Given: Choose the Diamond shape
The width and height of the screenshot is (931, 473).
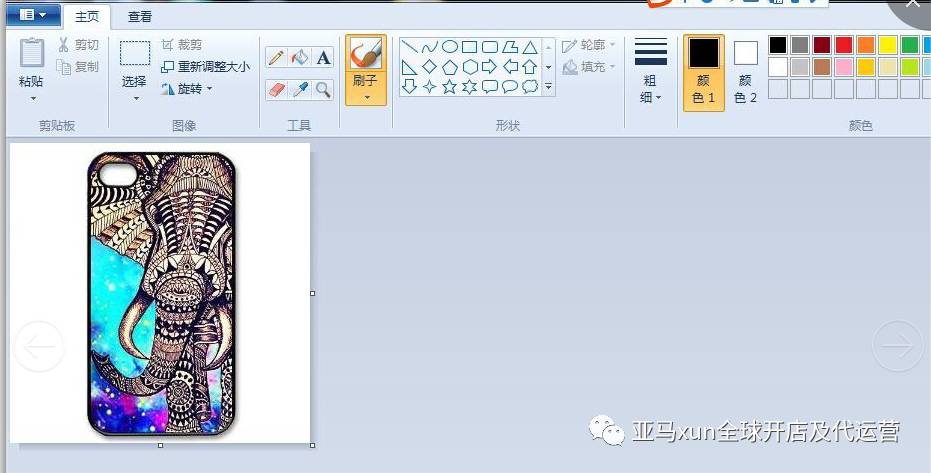Looking at the screenshot, I should tap(429, 67).
